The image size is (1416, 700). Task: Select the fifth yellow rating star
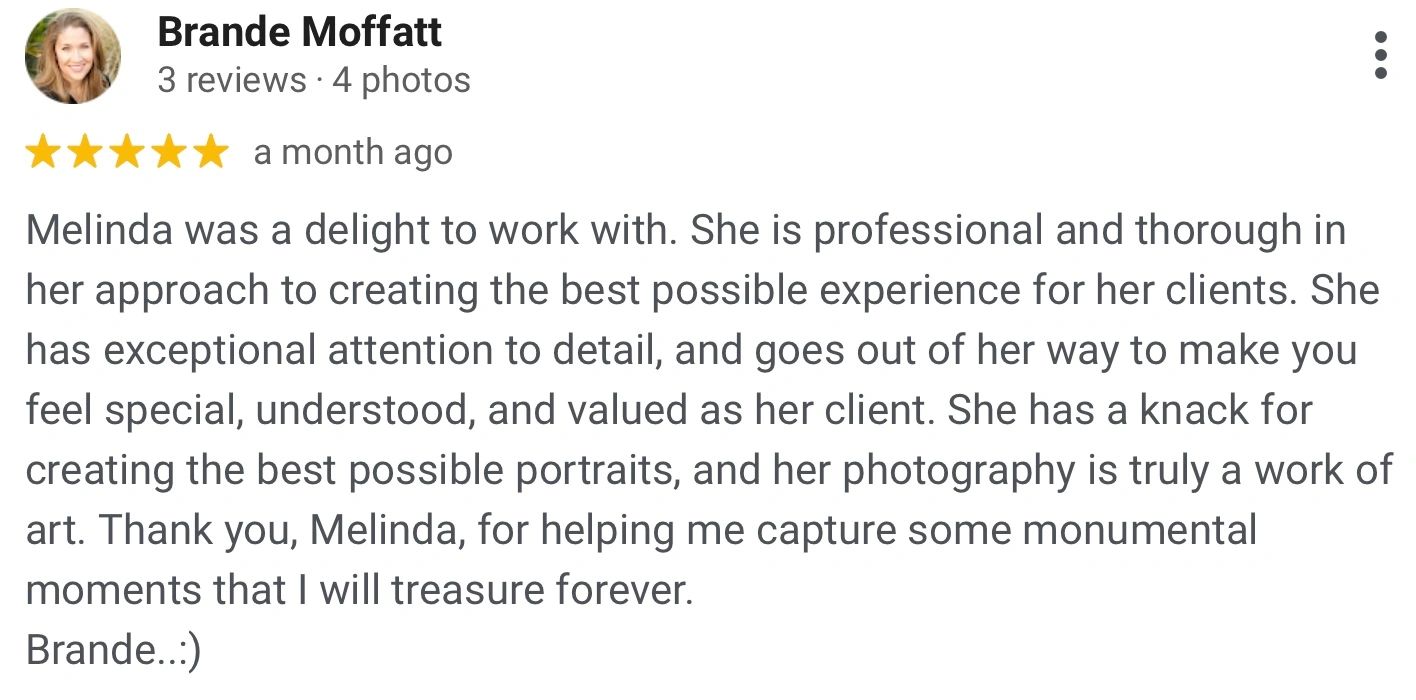(x=211, y=153)
